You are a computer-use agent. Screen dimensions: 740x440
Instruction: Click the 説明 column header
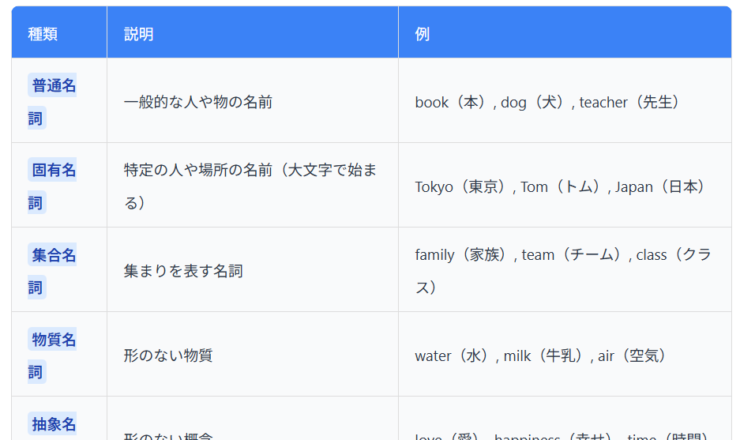[139, 34]
